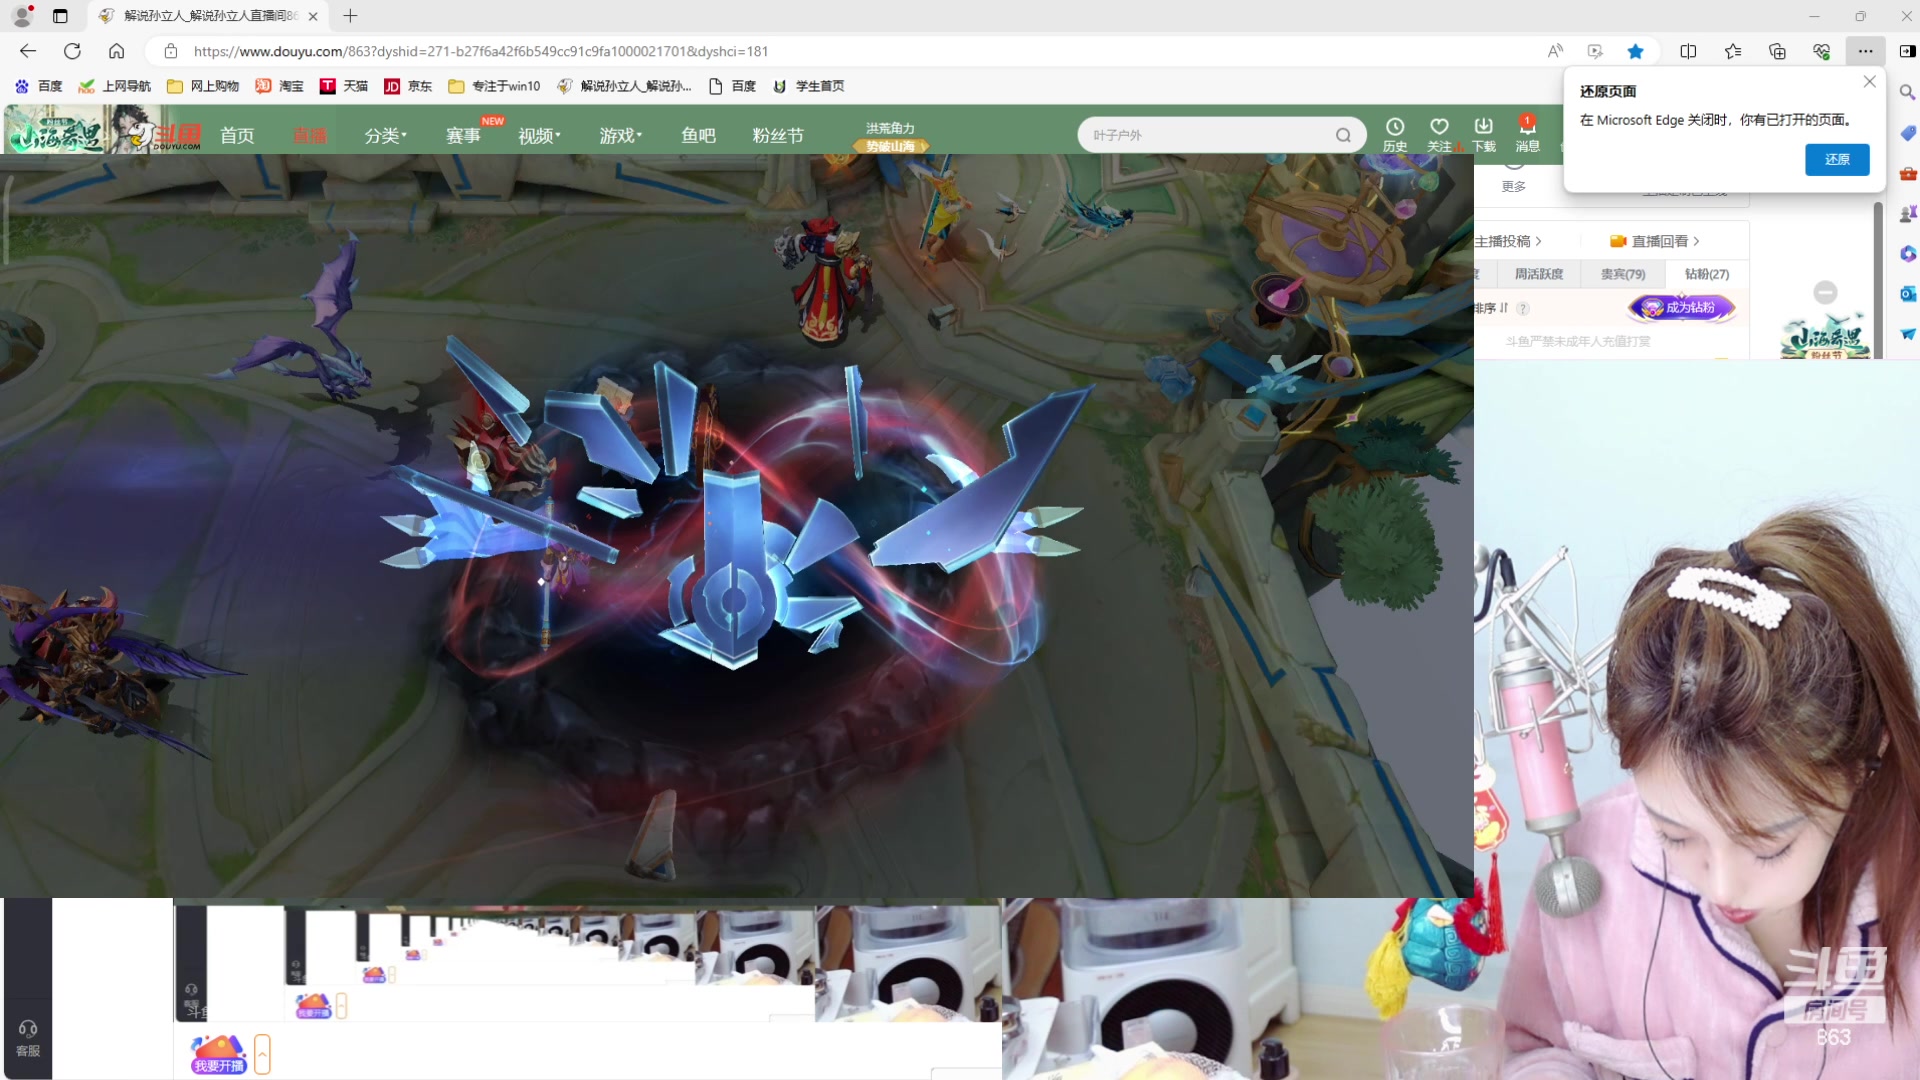Image resolution: width=1920 pixels, height=1080 pixels.
Task: Open sidebar tools briefcase icon
Action: [1907, 173]
